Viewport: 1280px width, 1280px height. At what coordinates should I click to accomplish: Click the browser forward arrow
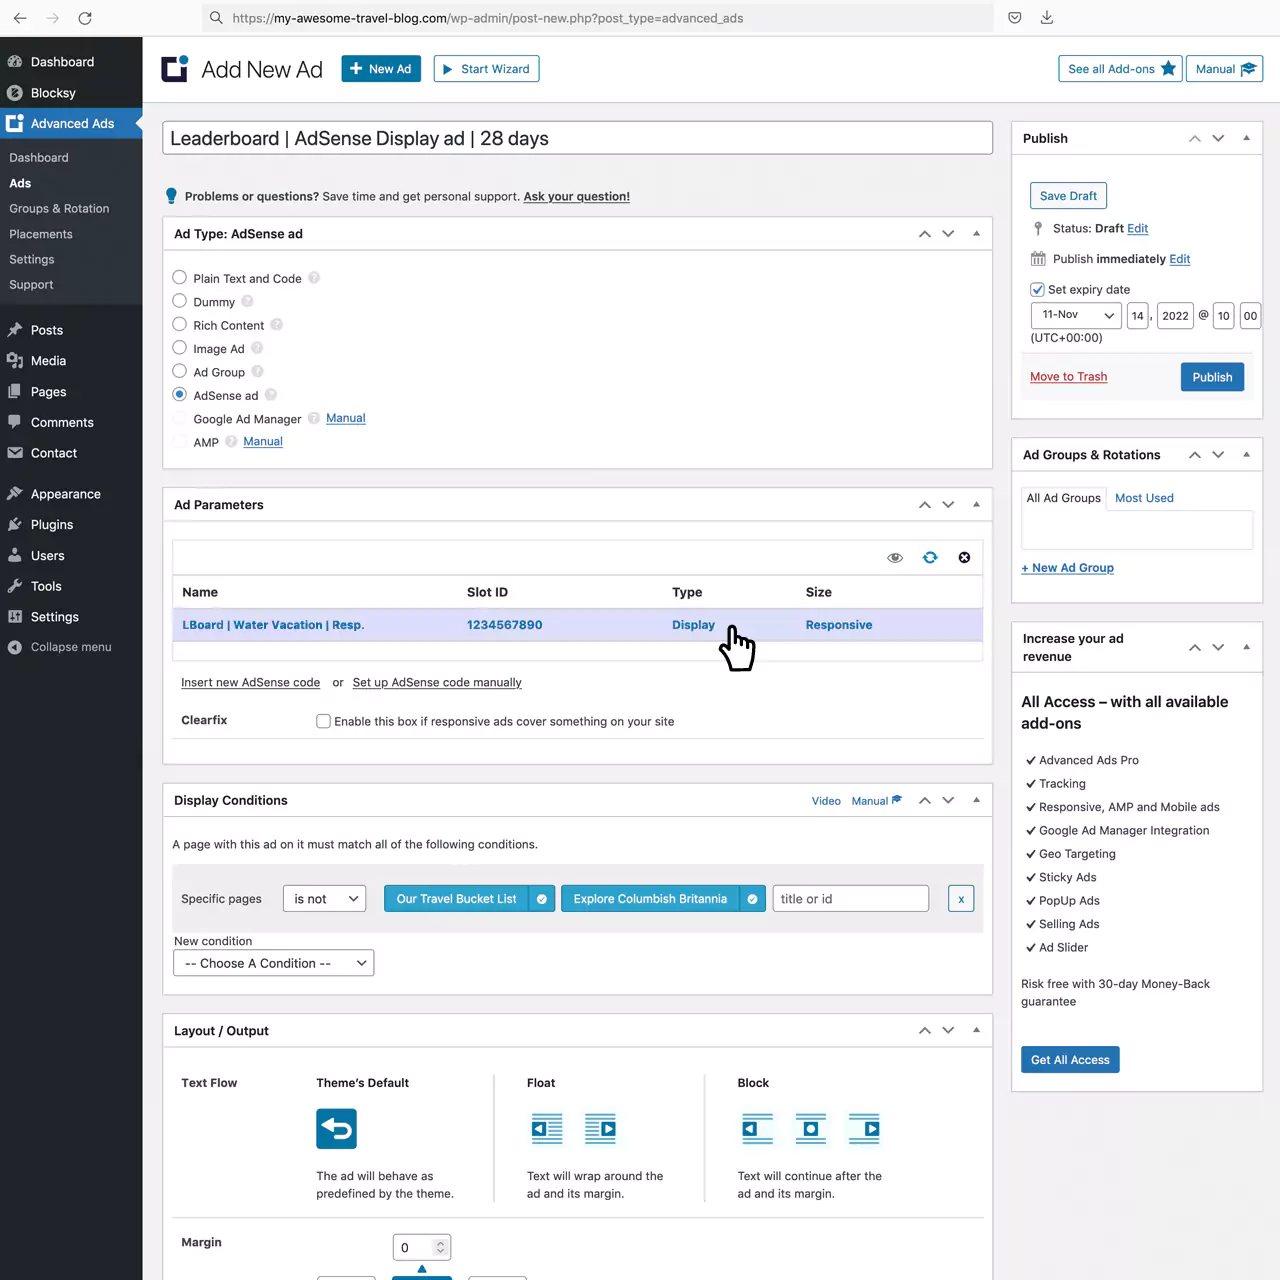(x=53, y=18)
